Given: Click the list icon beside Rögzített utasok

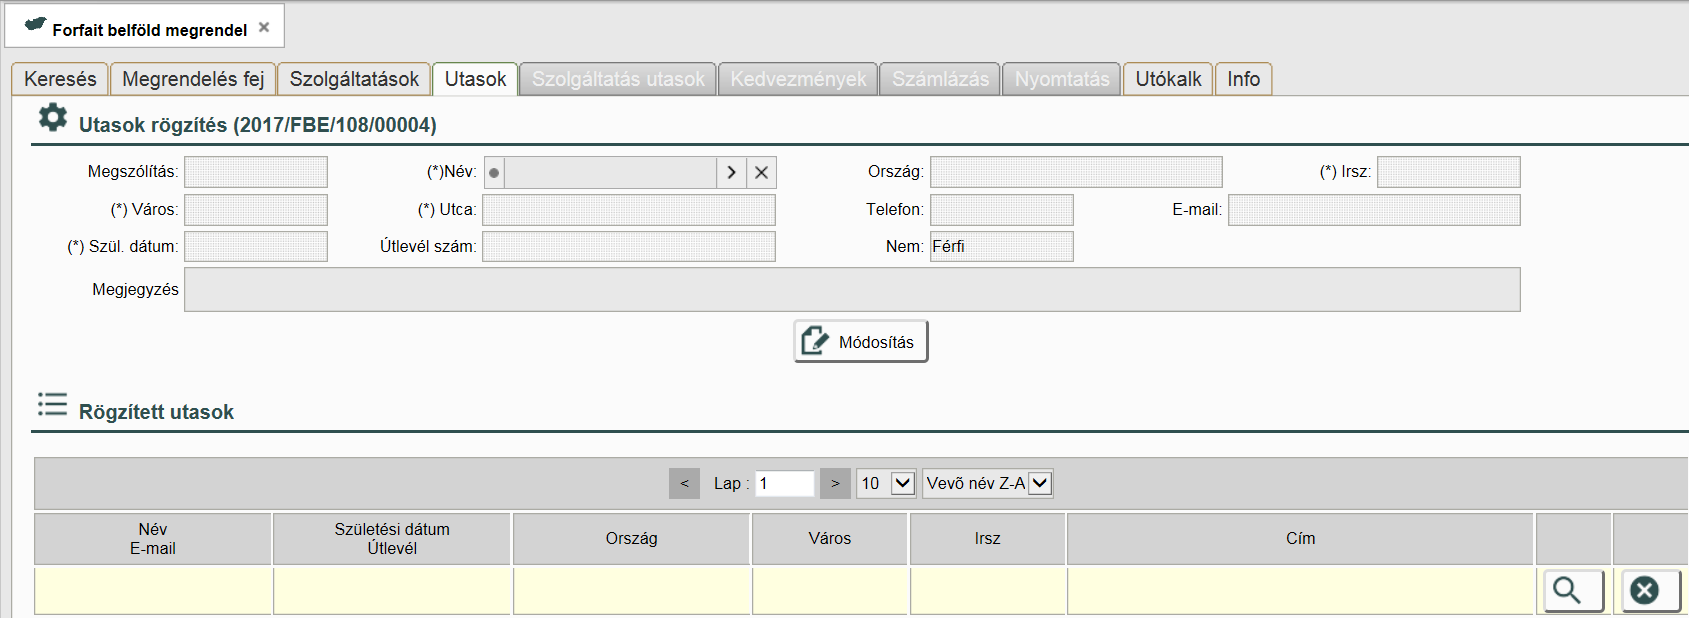Looking at the screenshot, I should [x=52, y=405].
